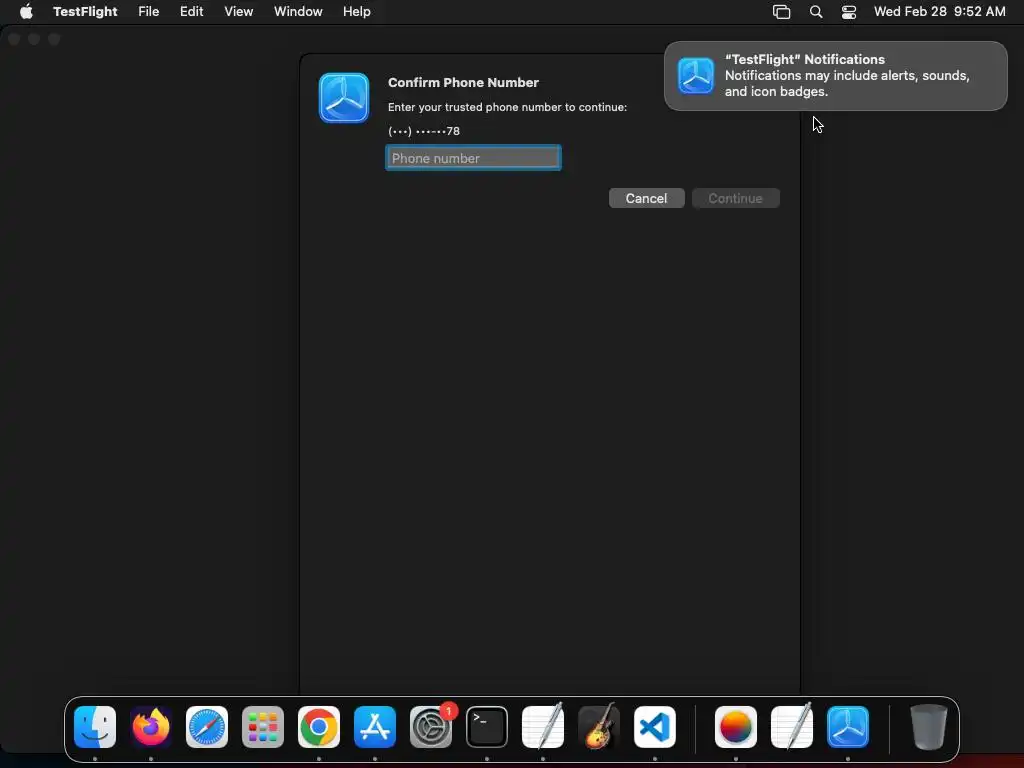Open the macOS color-sphere app in Dock
The height and width of the screenshot is (768, 1024).
(736, 726)
